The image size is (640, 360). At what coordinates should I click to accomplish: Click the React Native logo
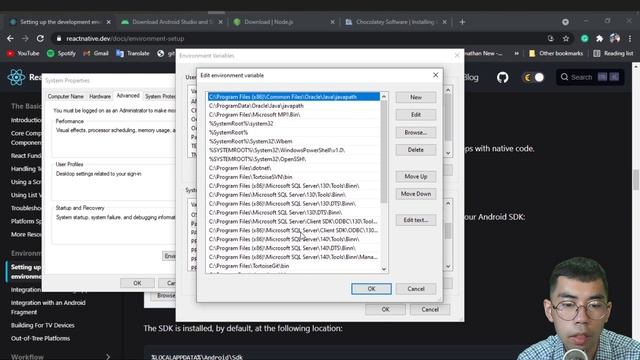coord(16,77)
